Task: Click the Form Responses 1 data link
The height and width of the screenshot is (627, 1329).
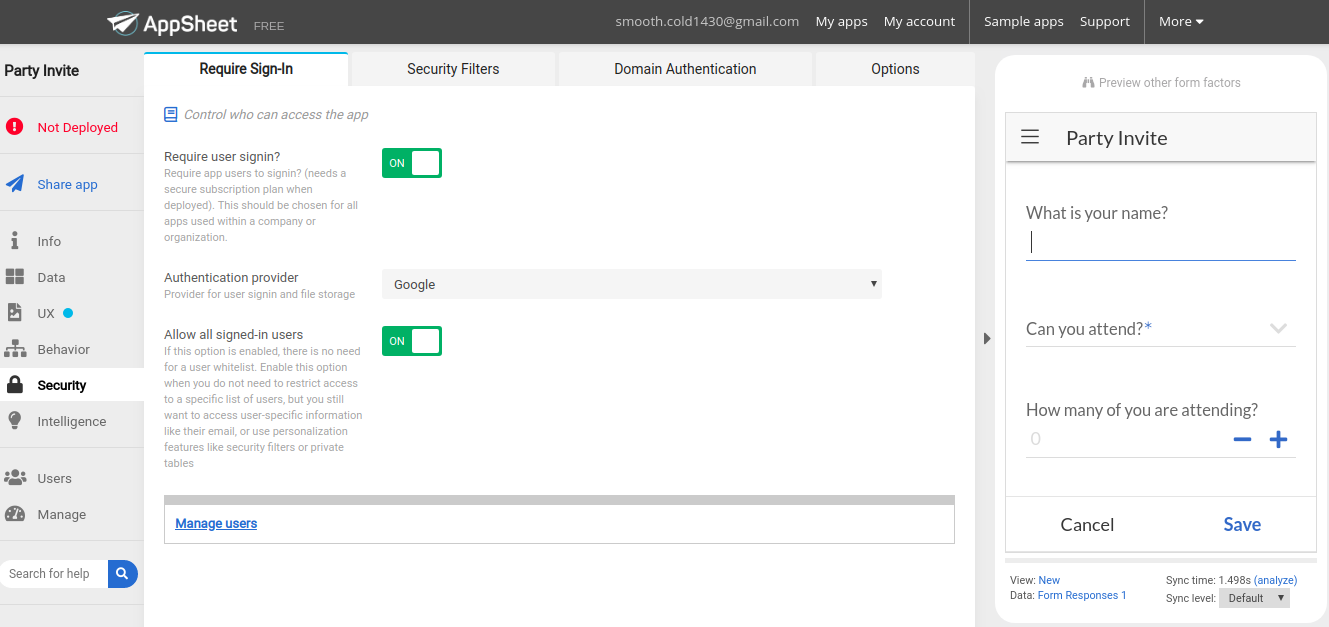Action: tap(1082, 595)
